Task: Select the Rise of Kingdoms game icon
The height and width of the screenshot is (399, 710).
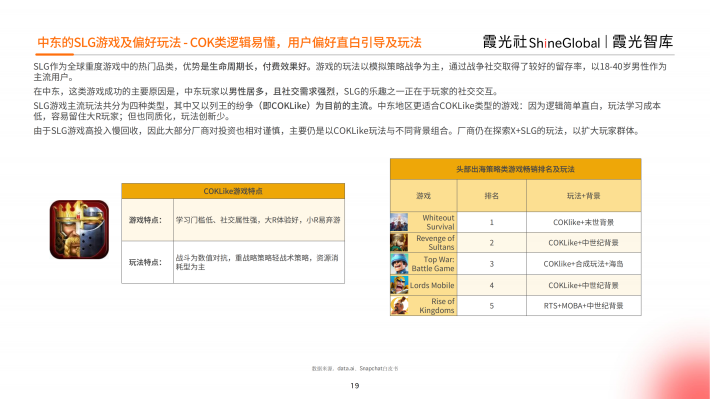Action: 399,306
